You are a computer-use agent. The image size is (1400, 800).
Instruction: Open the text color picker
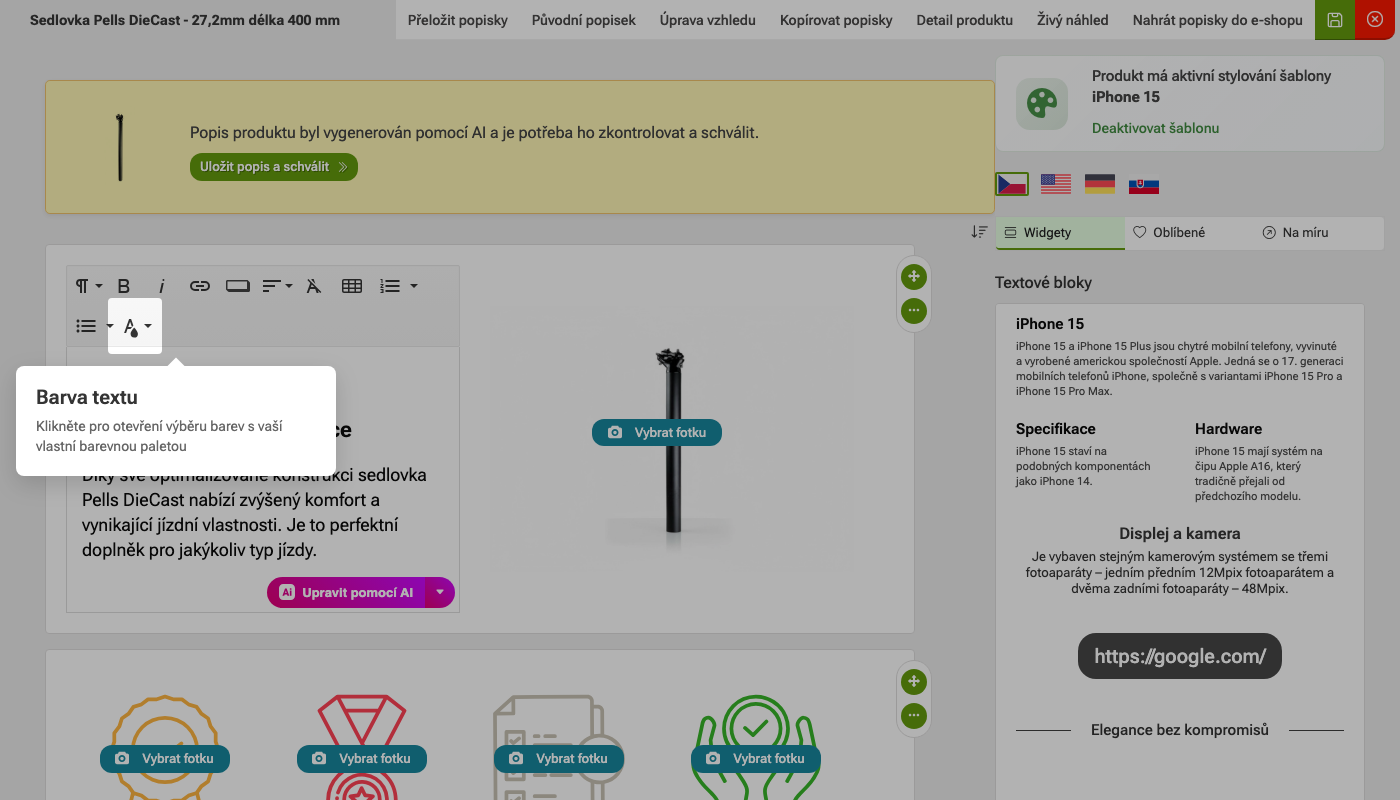[136, 326]
